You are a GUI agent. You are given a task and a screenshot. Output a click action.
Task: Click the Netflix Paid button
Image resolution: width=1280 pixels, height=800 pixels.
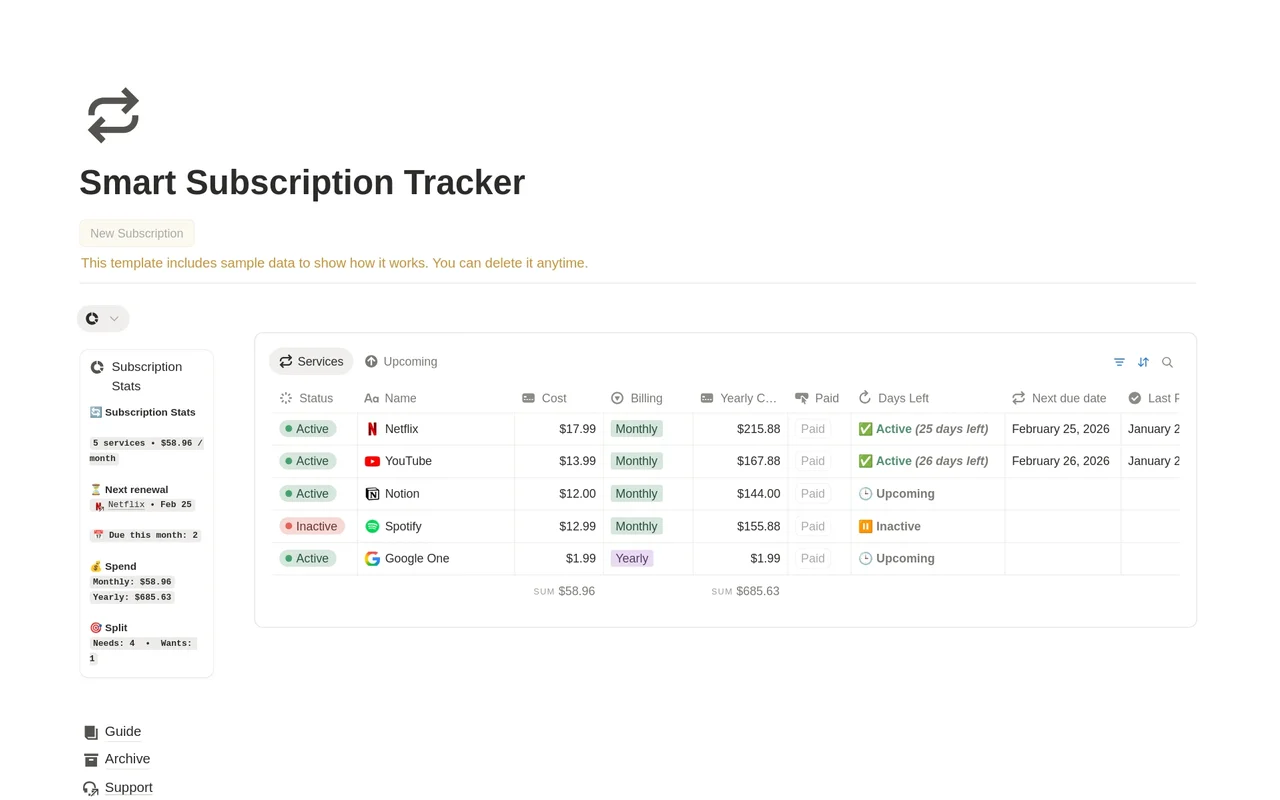[813, 429]
